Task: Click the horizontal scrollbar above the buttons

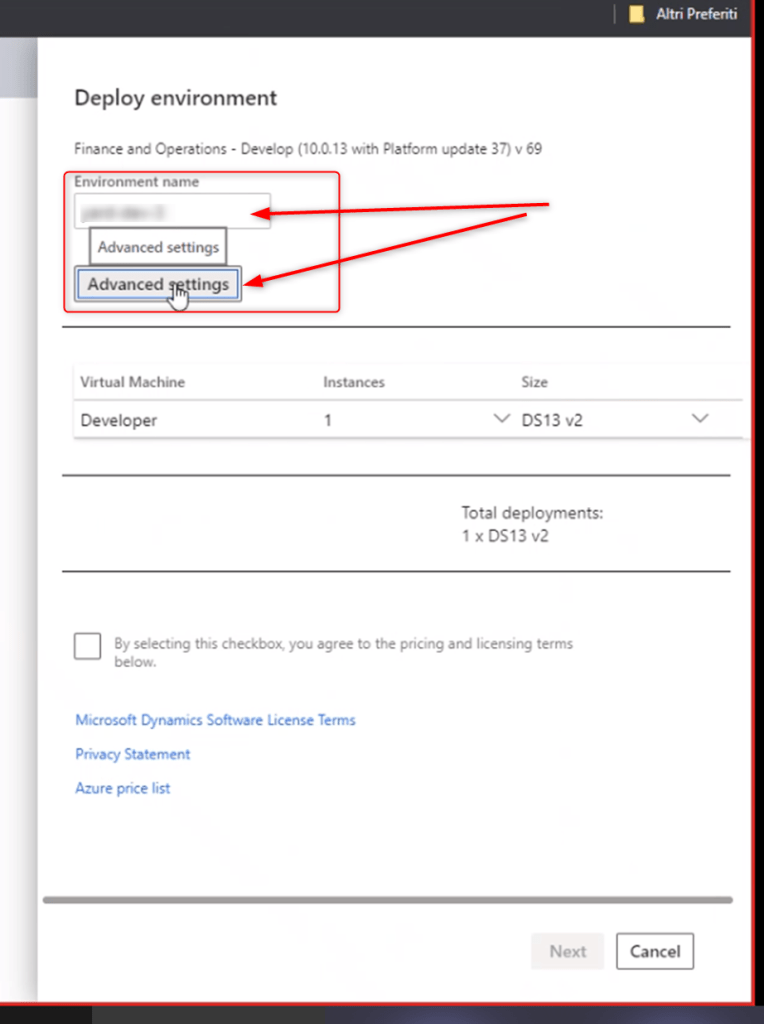Action: coord(390,900)
